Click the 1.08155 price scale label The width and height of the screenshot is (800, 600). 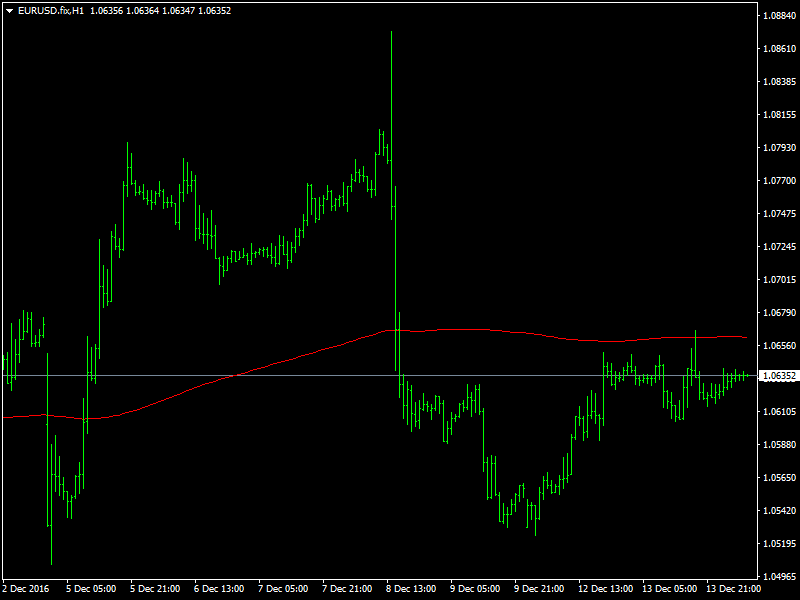pos(779,115)
